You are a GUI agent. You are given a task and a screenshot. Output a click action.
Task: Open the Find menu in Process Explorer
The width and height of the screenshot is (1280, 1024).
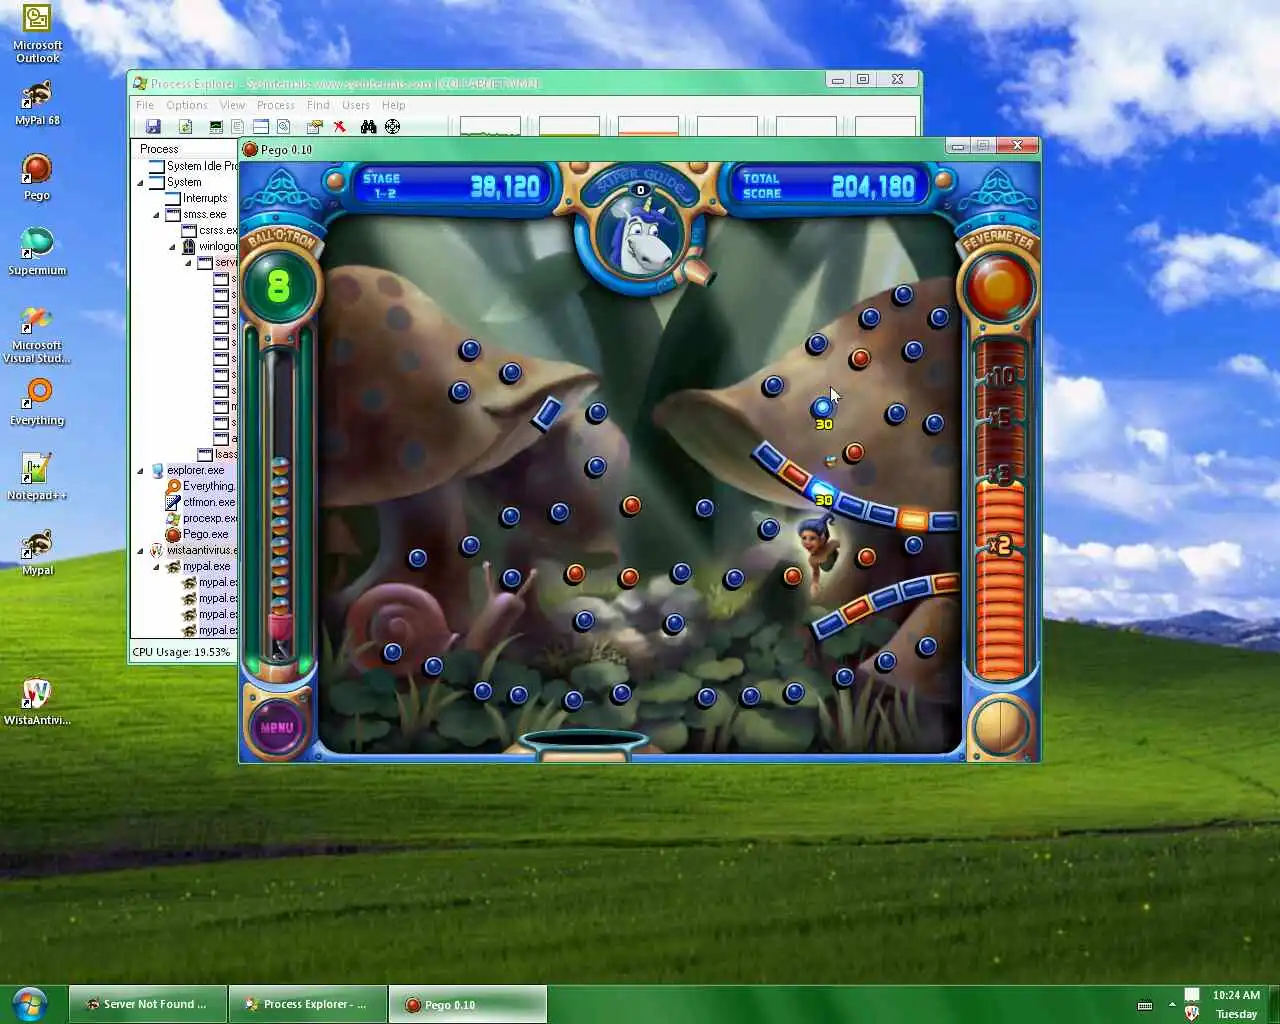click(318, 105)
